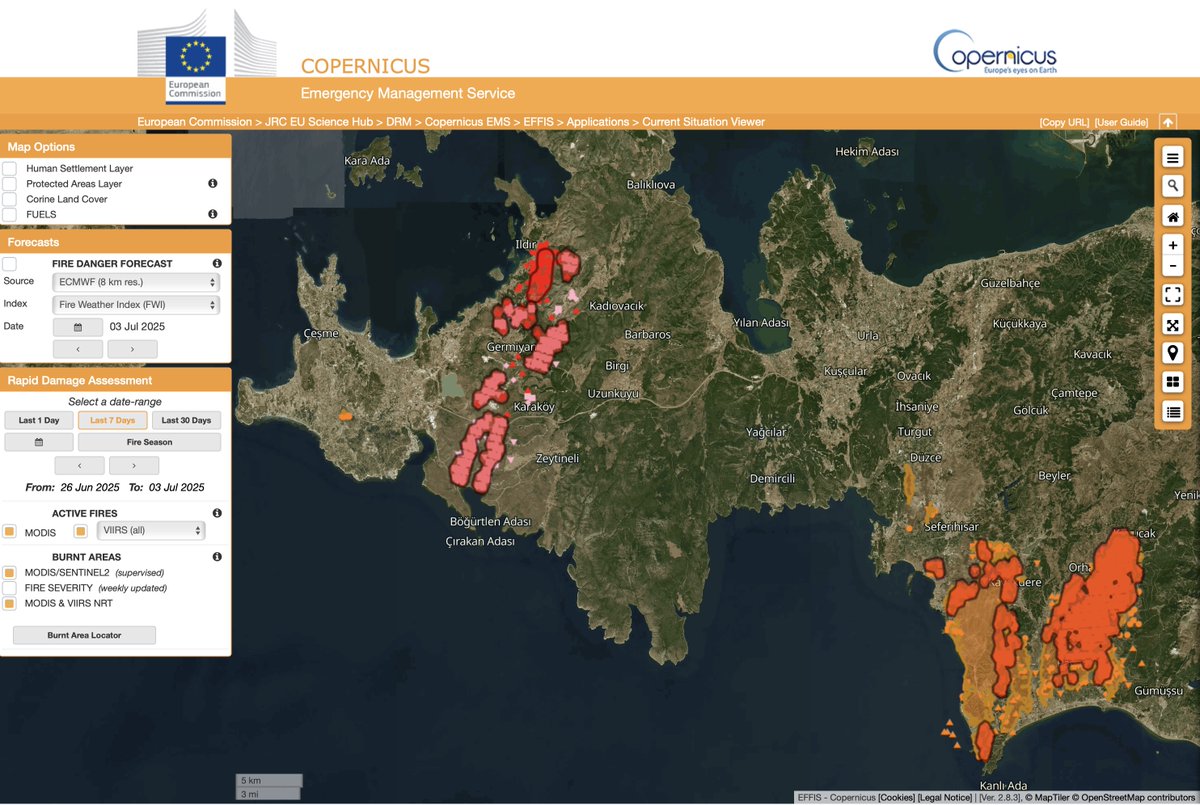Activate the fullscreen frame icon

click(x=1173, y=294)
